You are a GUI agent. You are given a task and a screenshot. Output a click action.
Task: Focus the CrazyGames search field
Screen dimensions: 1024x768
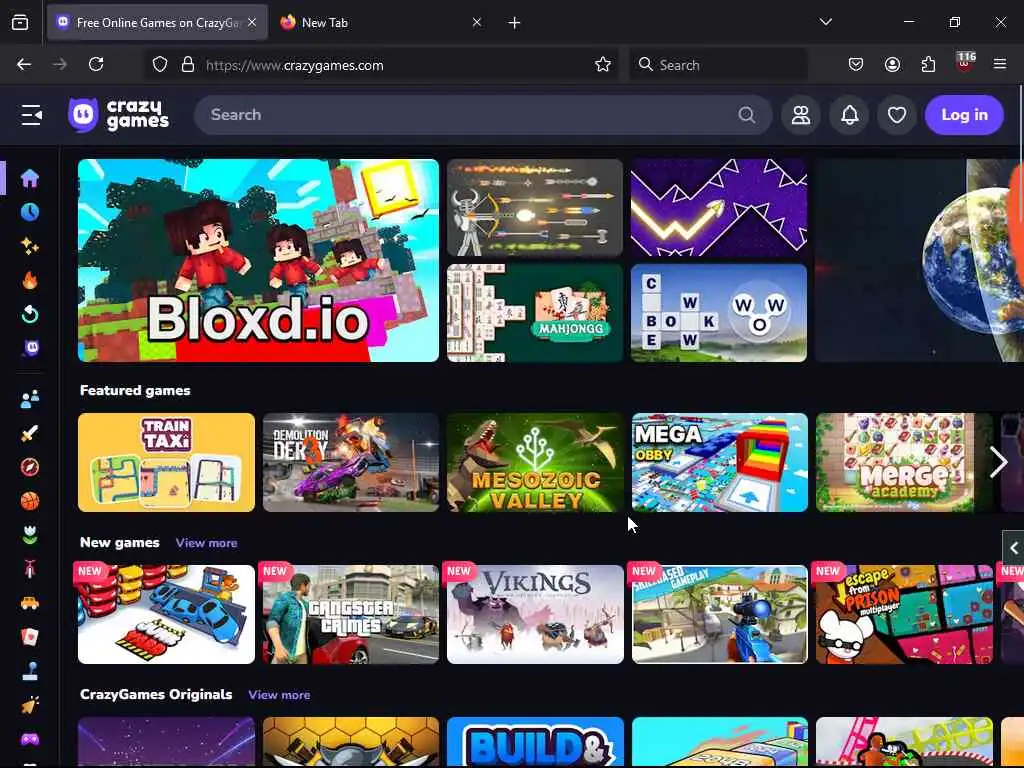click(483, 115)
